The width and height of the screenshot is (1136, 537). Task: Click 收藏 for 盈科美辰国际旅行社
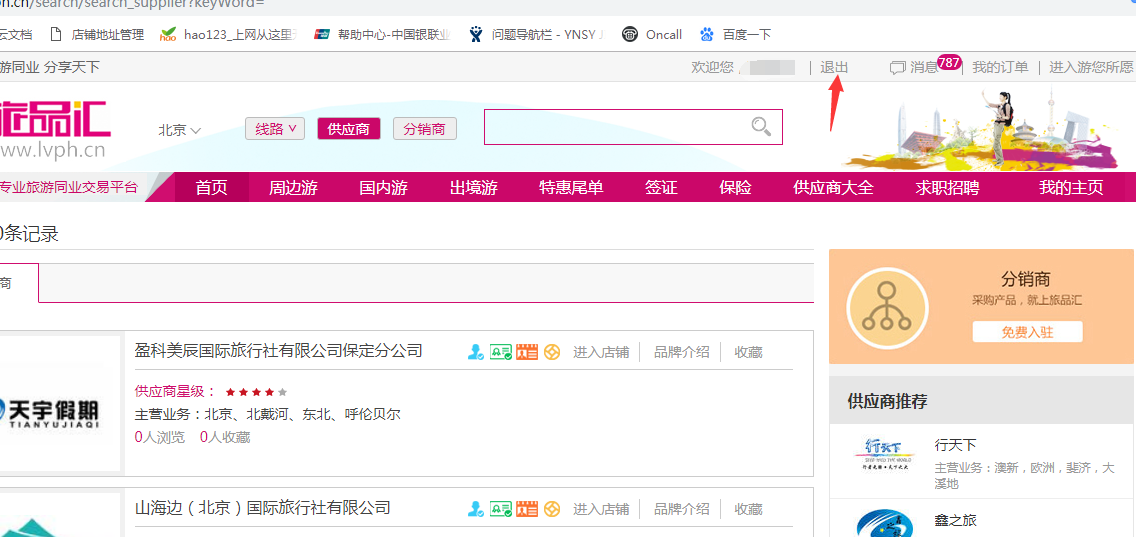point(748,352)
